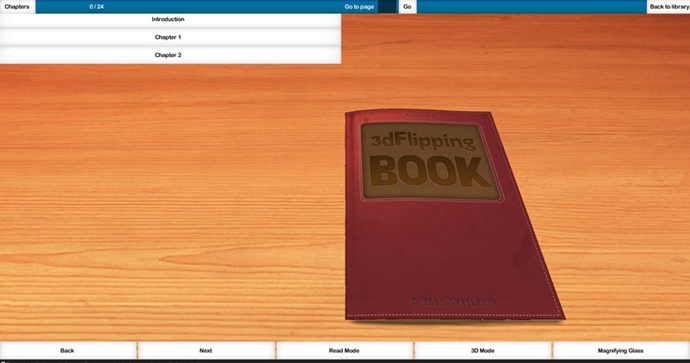Enable the Magnifying Glass tool
The width and height of the screenshot is (690, 363).
tap(621, 351)
